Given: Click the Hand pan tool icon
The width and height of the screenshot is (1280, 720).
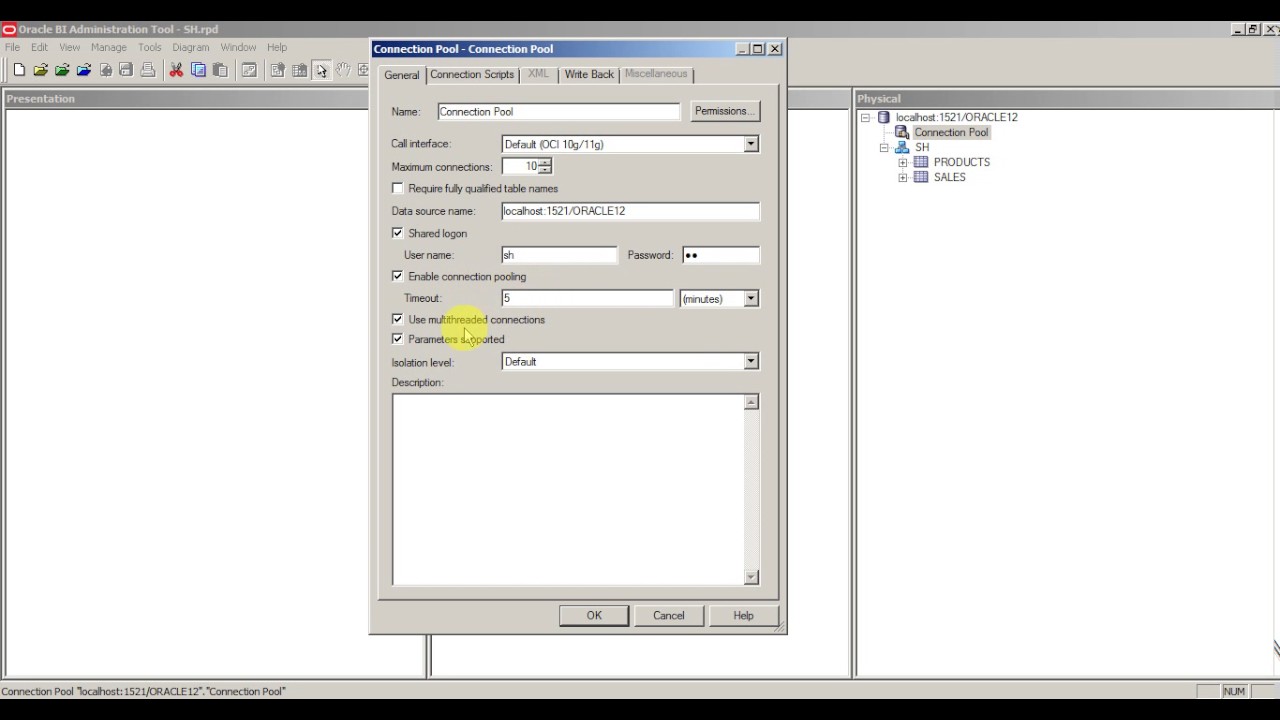Looking at the screenshot, I should pyautogui.click(x=343, y=70).
